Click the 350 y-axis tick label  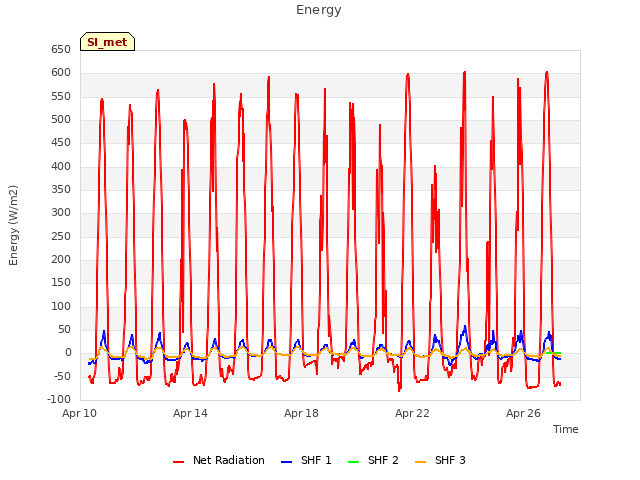pos(61,190)
